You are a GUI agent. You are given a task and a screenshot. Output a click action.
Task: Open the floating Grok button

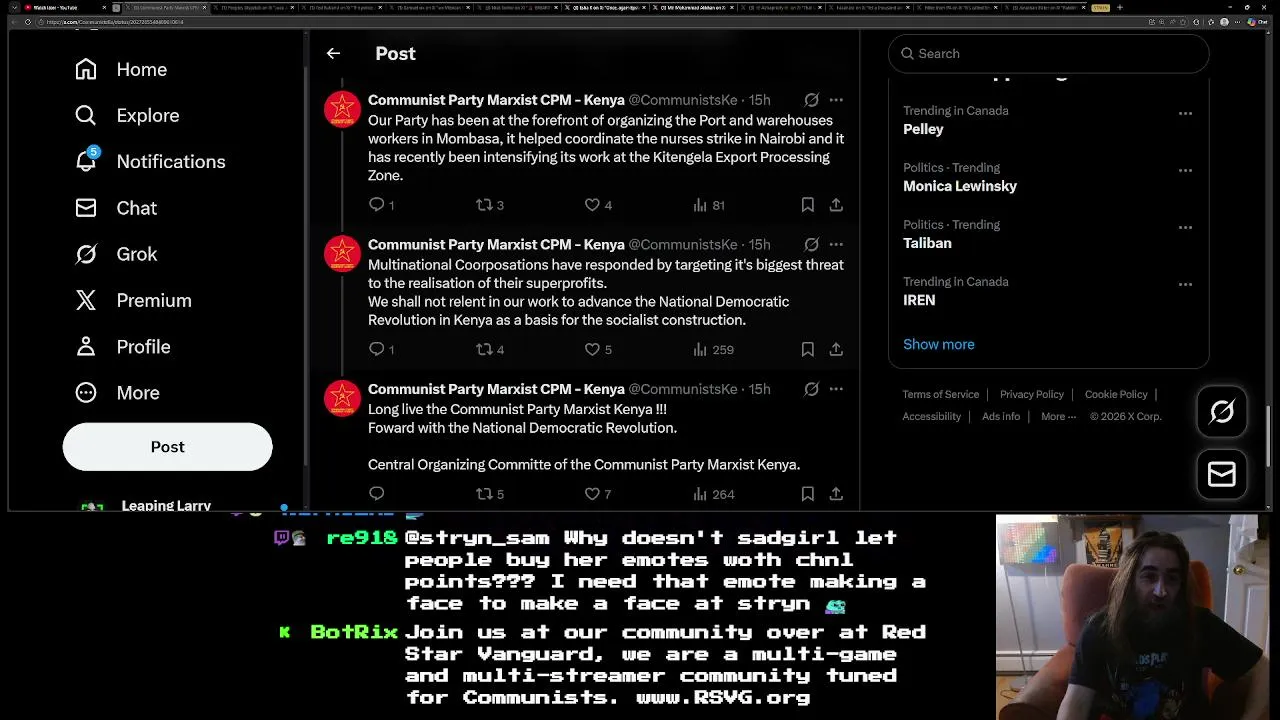pos(1222,412)
